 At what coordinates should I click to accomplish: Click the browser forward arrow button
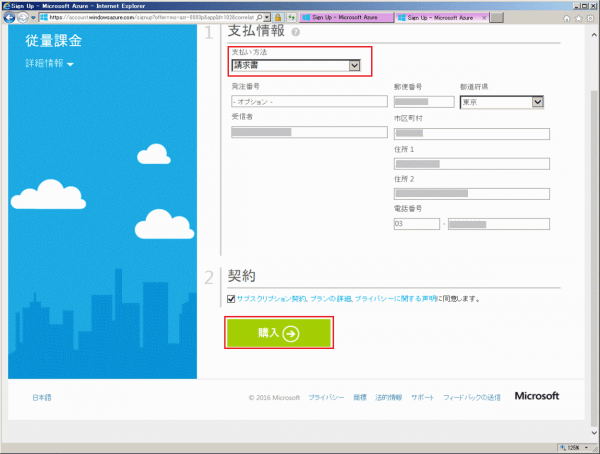pyautogui.click(x=23, y=18)
